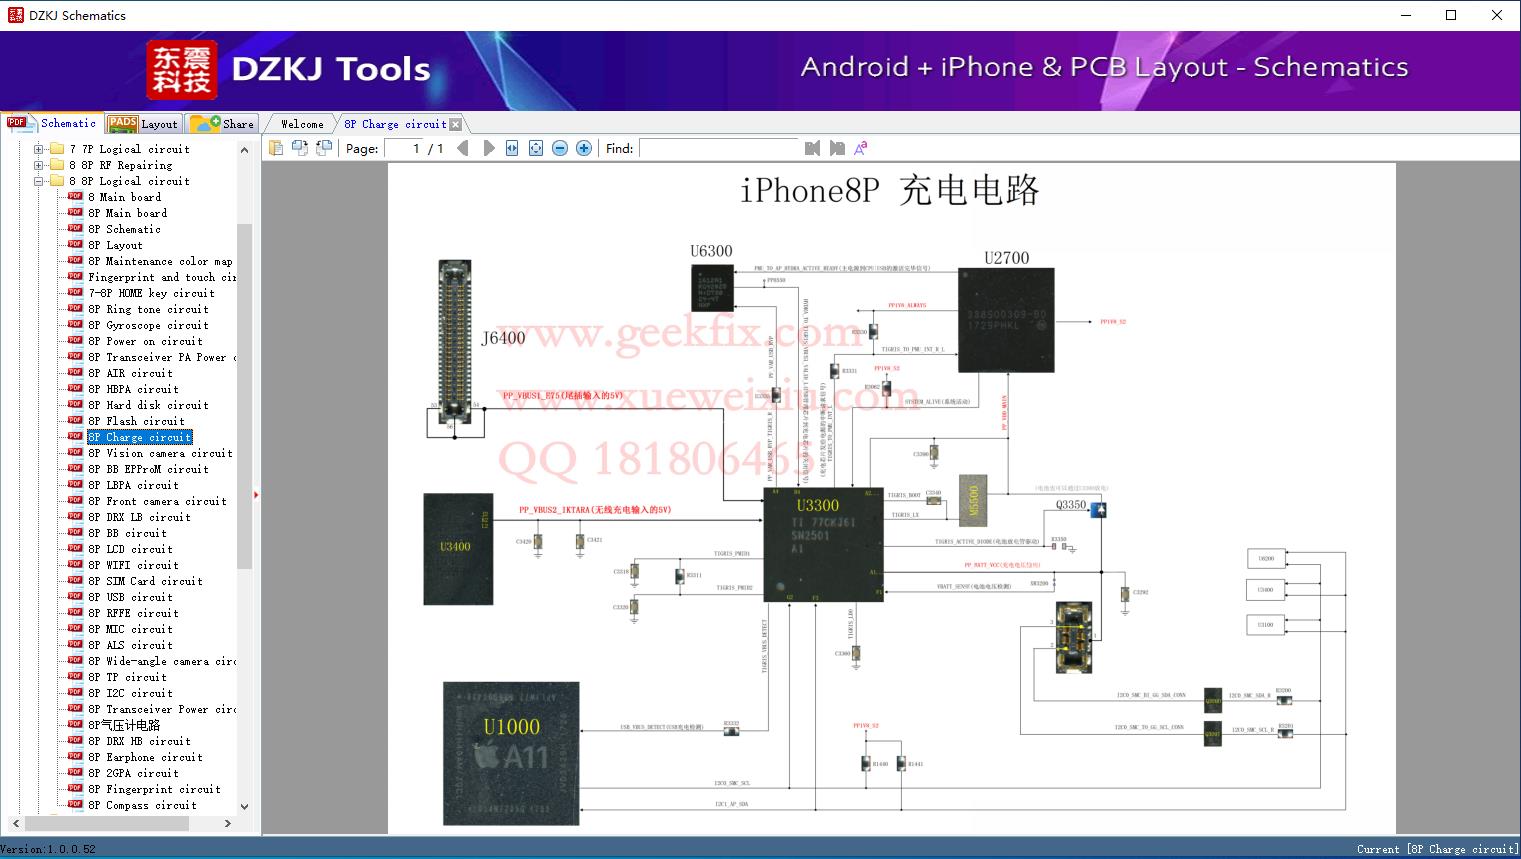
Task: Toggle the match case search icon
Action: (861, 148)
